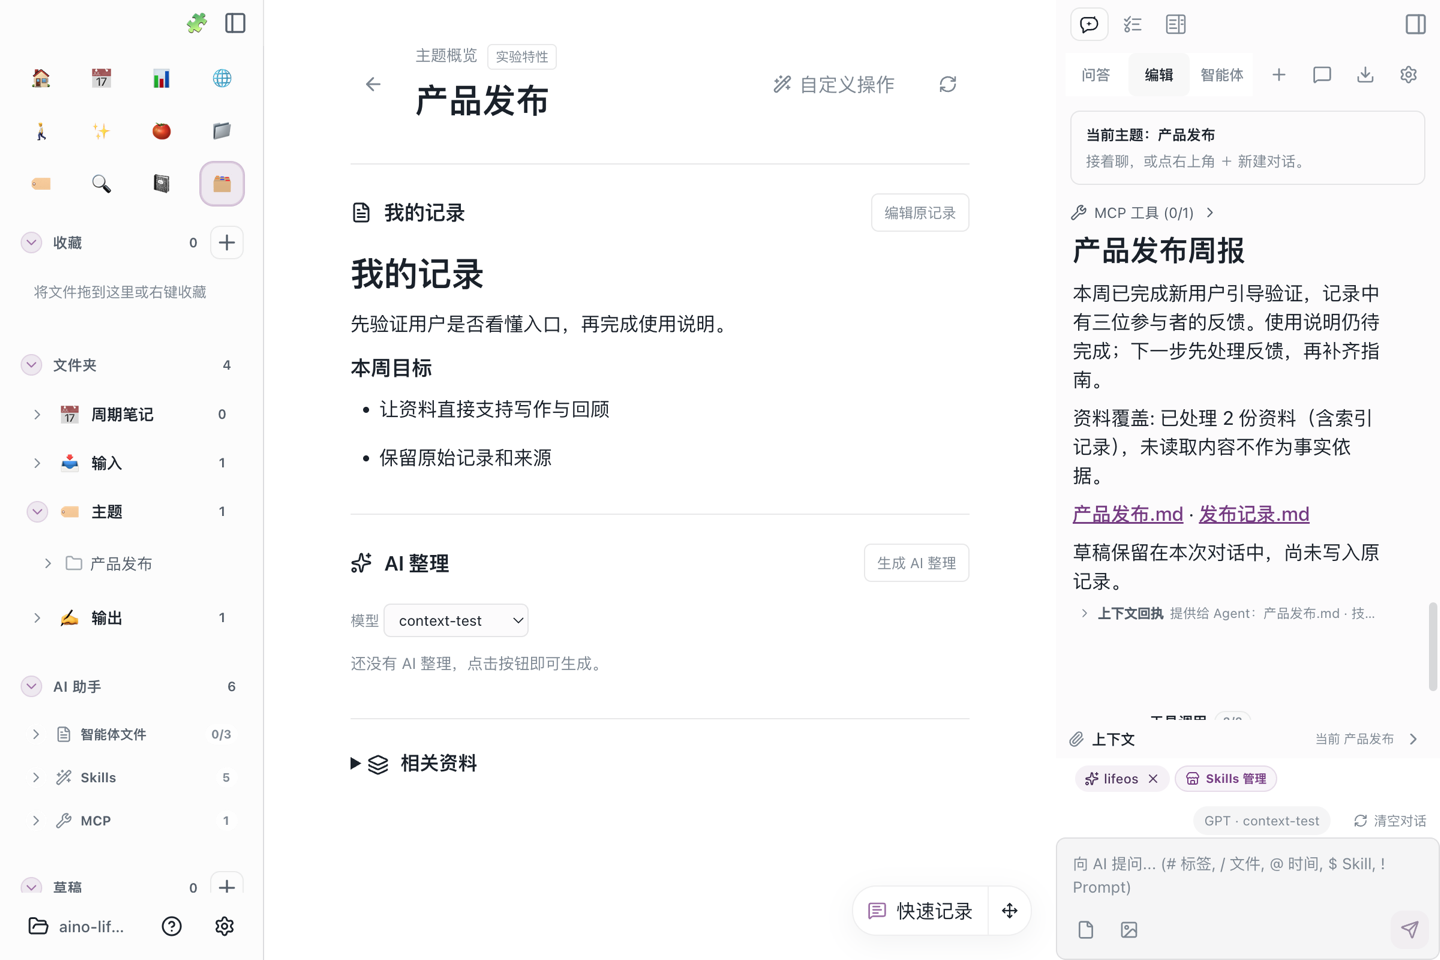The image size is (1440, 960).
Task: Open the bar chart statistics icon
Action: pos(161,78)
